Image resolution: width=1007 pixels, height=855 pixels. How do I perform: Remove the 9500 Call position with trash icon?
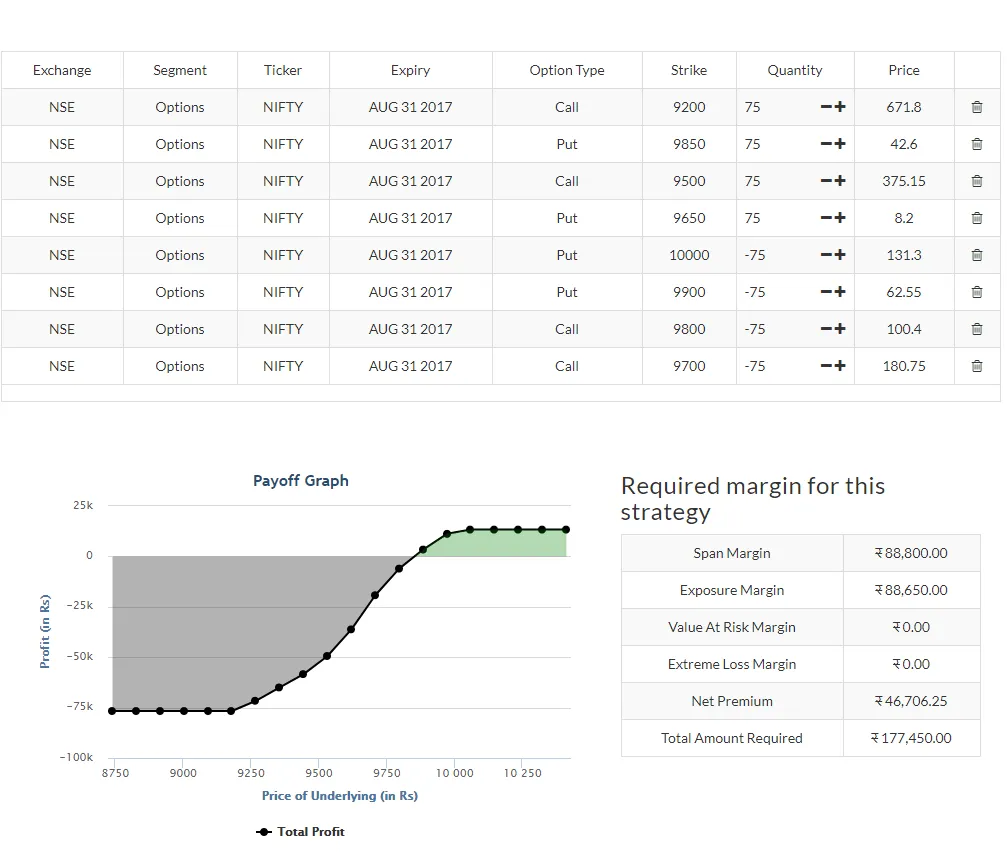977,181
